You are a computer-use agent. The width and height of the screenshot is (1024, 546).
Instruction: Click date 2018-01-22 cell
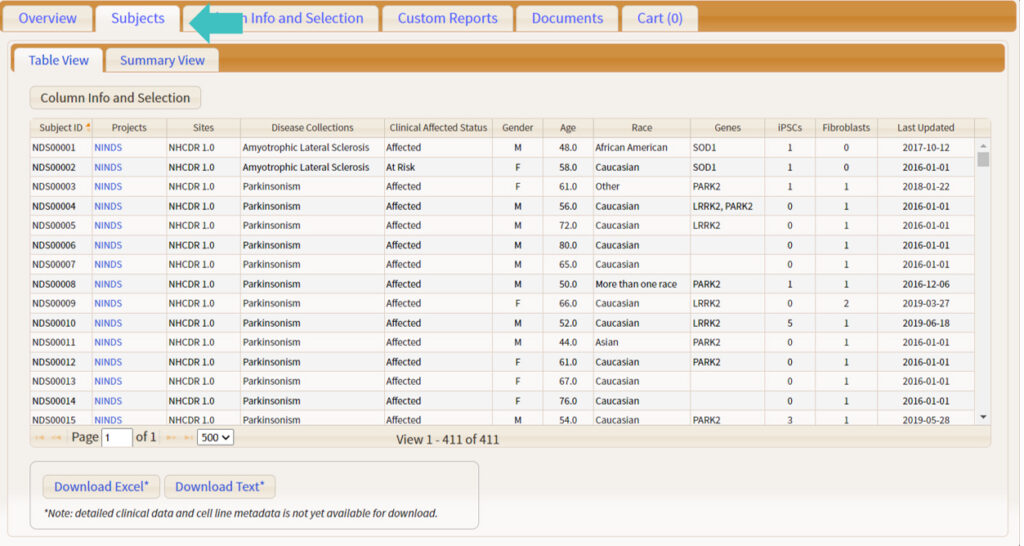pos(925,186)
